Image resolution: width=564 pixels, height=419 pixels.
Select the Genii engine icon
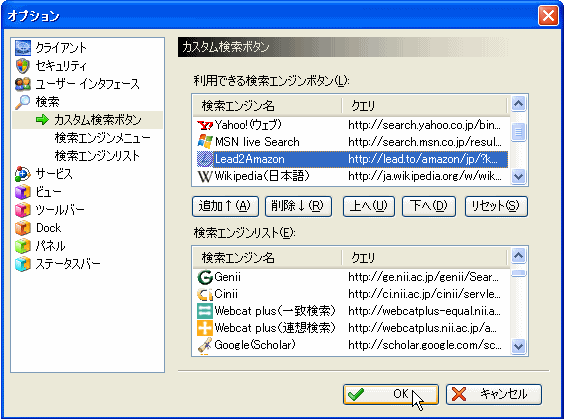click(205, 277)
